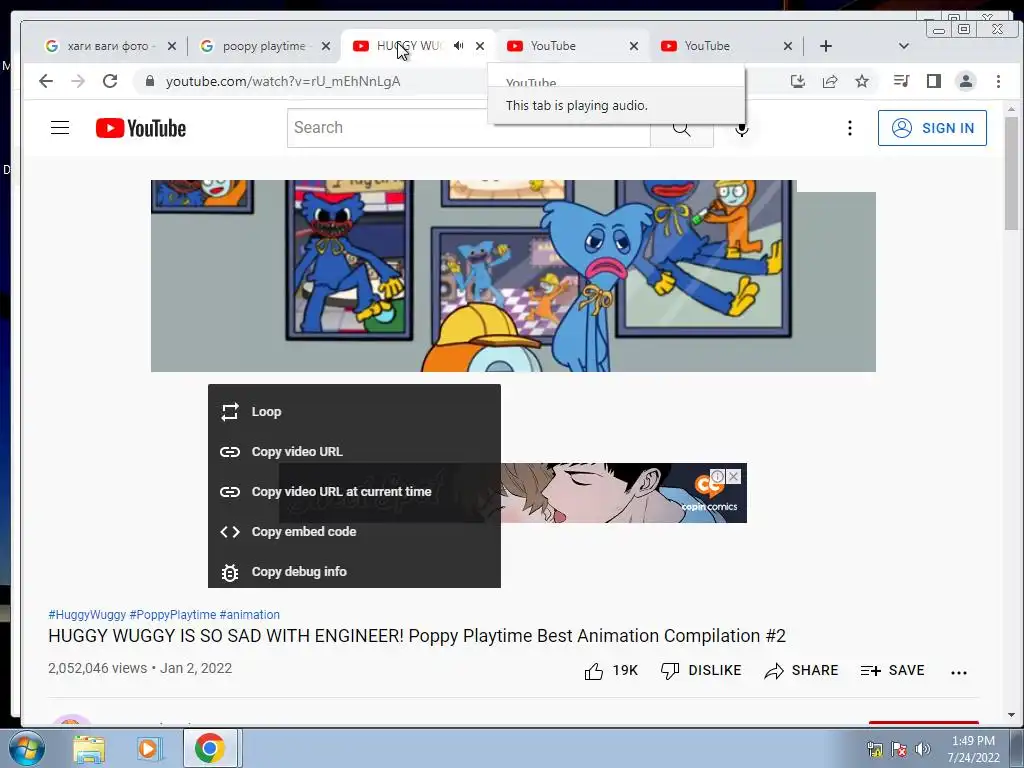Screen dimensions: 1024x768
Task: Click the browser forward arrow
Action: (x=78, y=81)
